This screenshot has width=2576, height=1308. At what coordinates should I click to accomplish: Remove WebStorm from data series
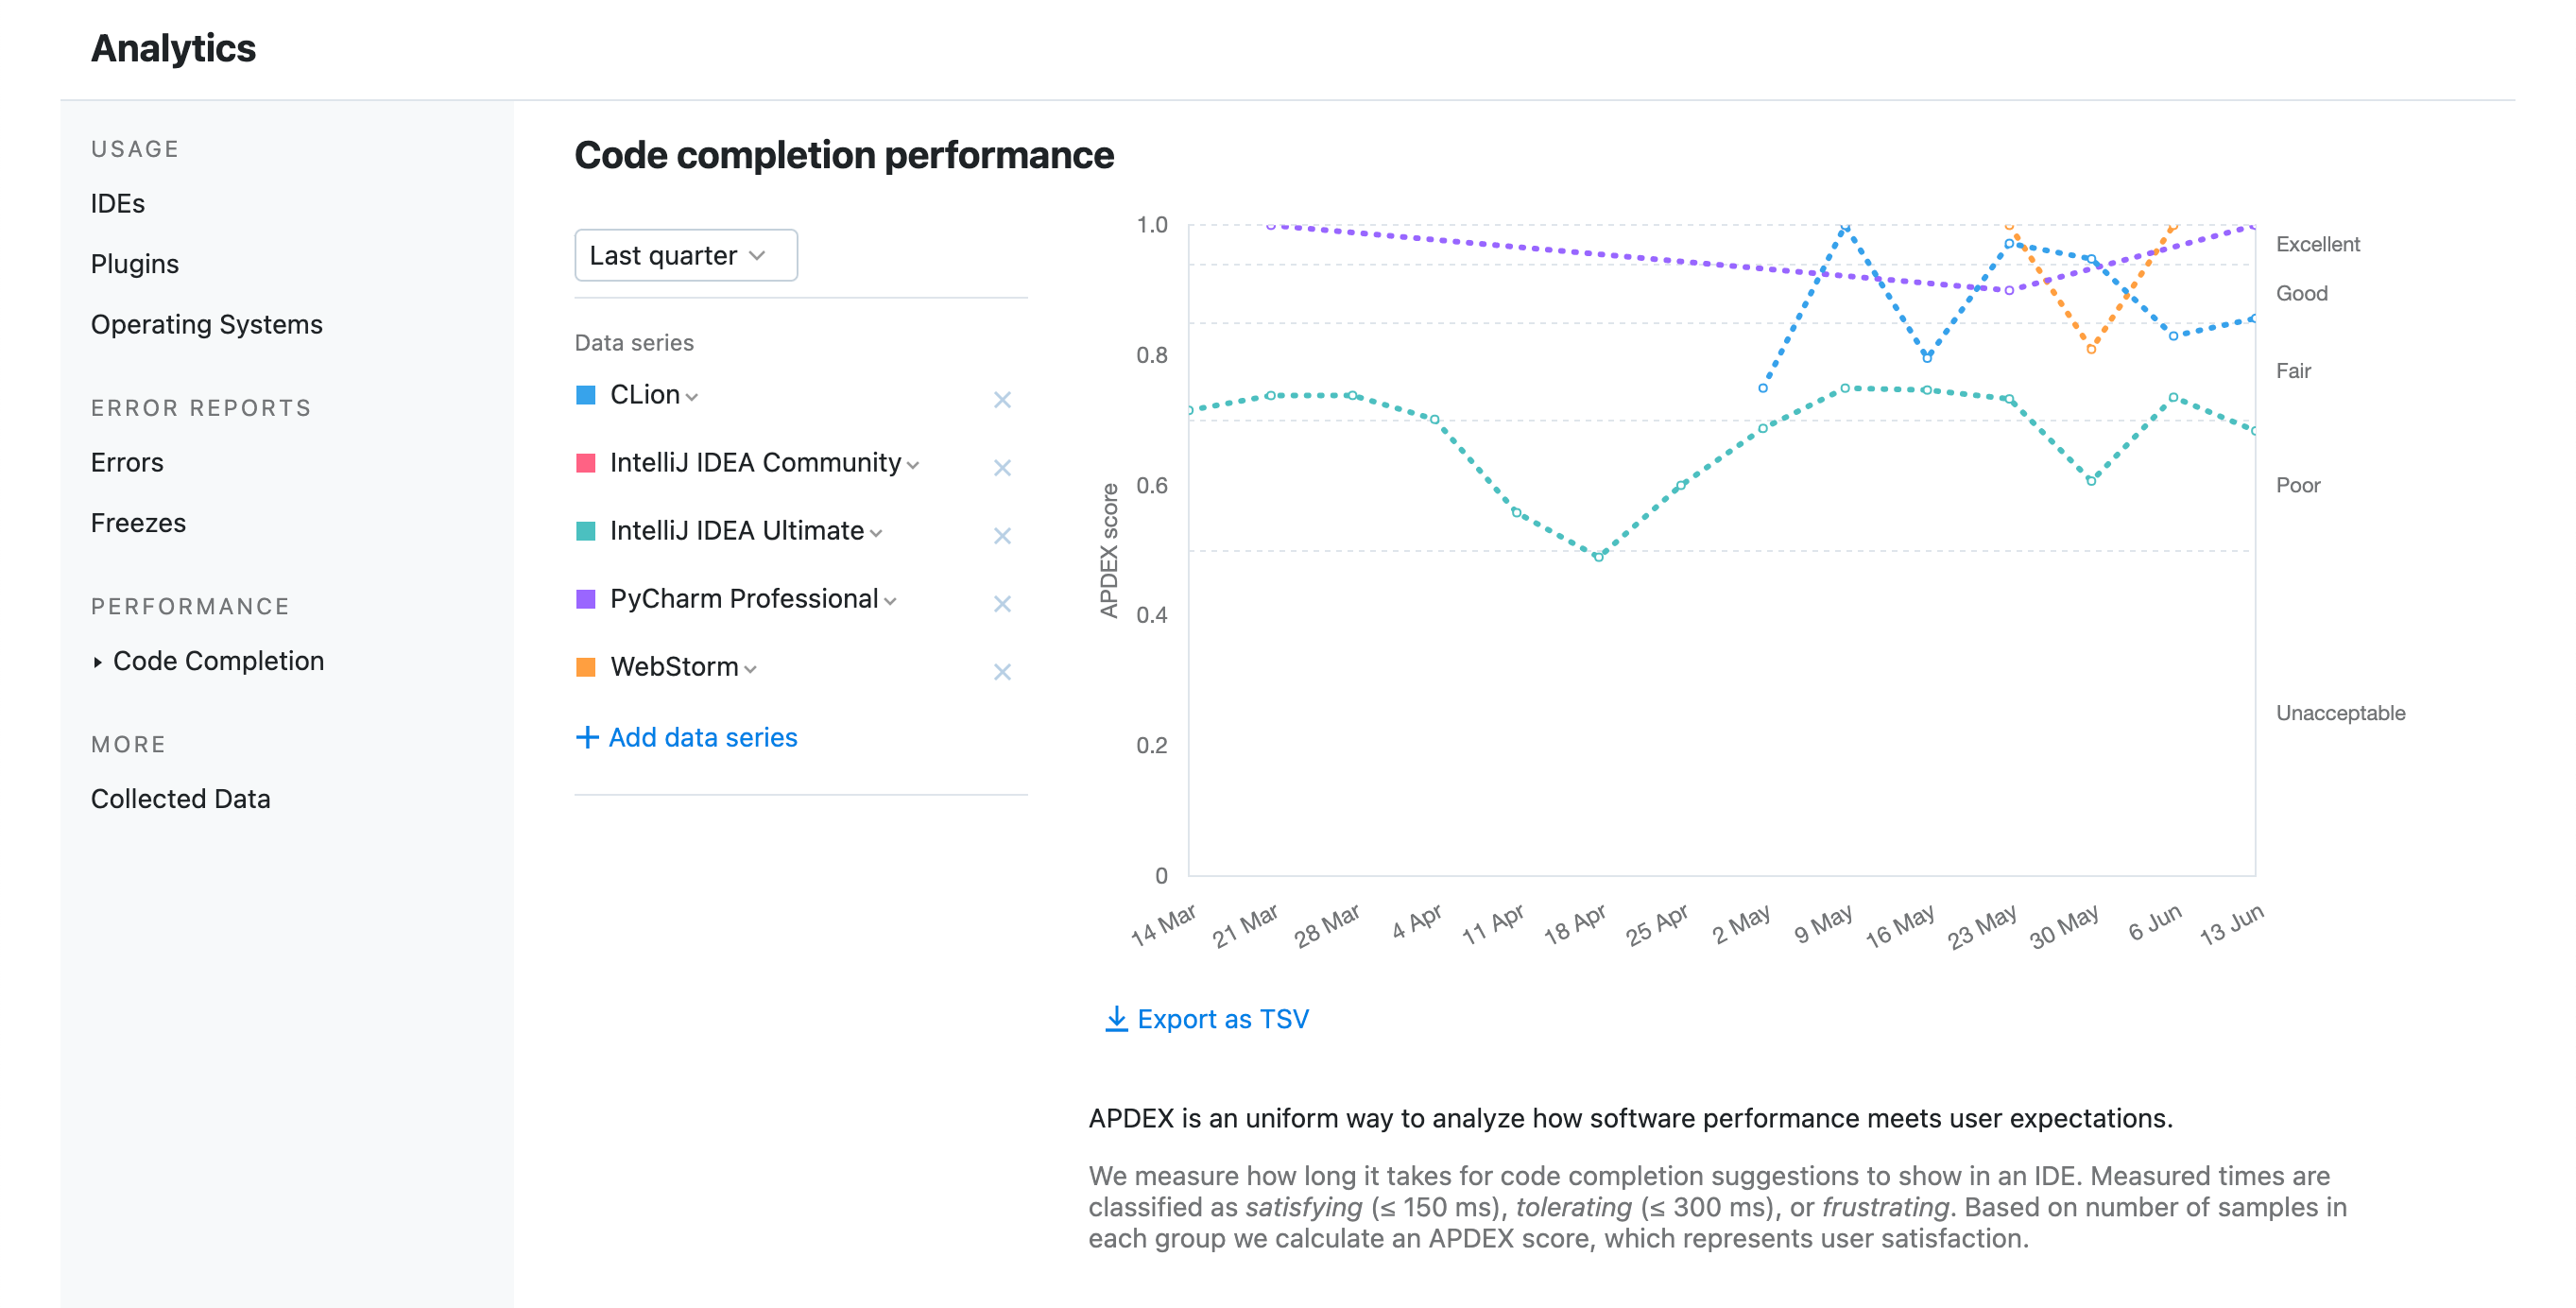coord(1002,671)
